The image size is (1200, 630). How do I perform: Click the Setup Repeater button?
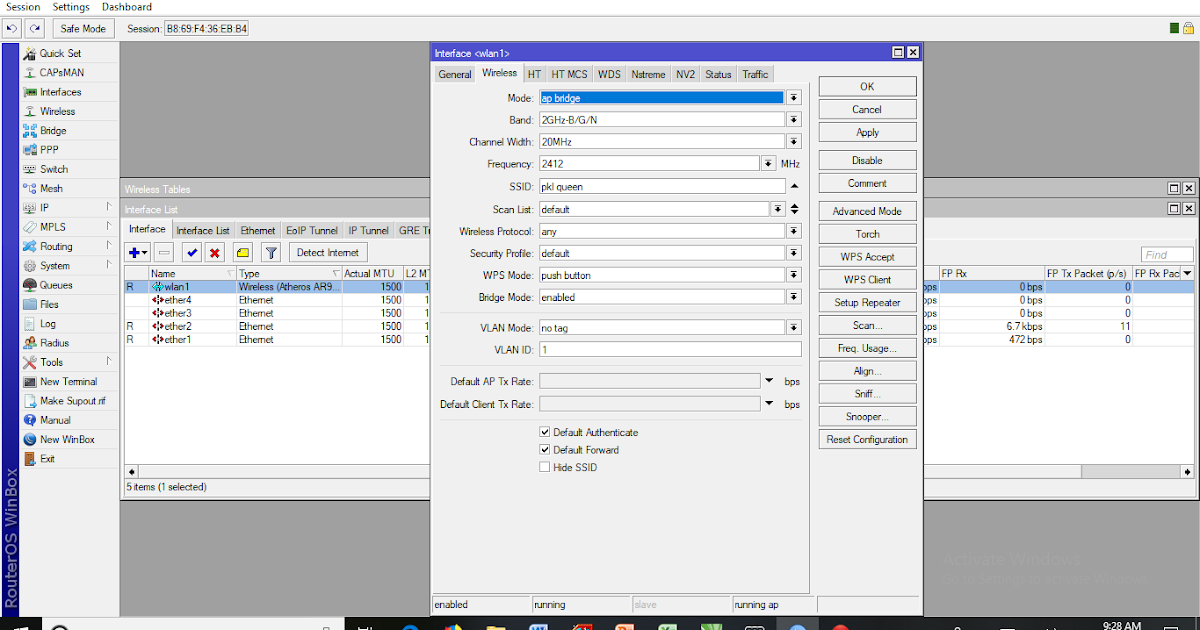pyautogui.click(x=867, y=302)
